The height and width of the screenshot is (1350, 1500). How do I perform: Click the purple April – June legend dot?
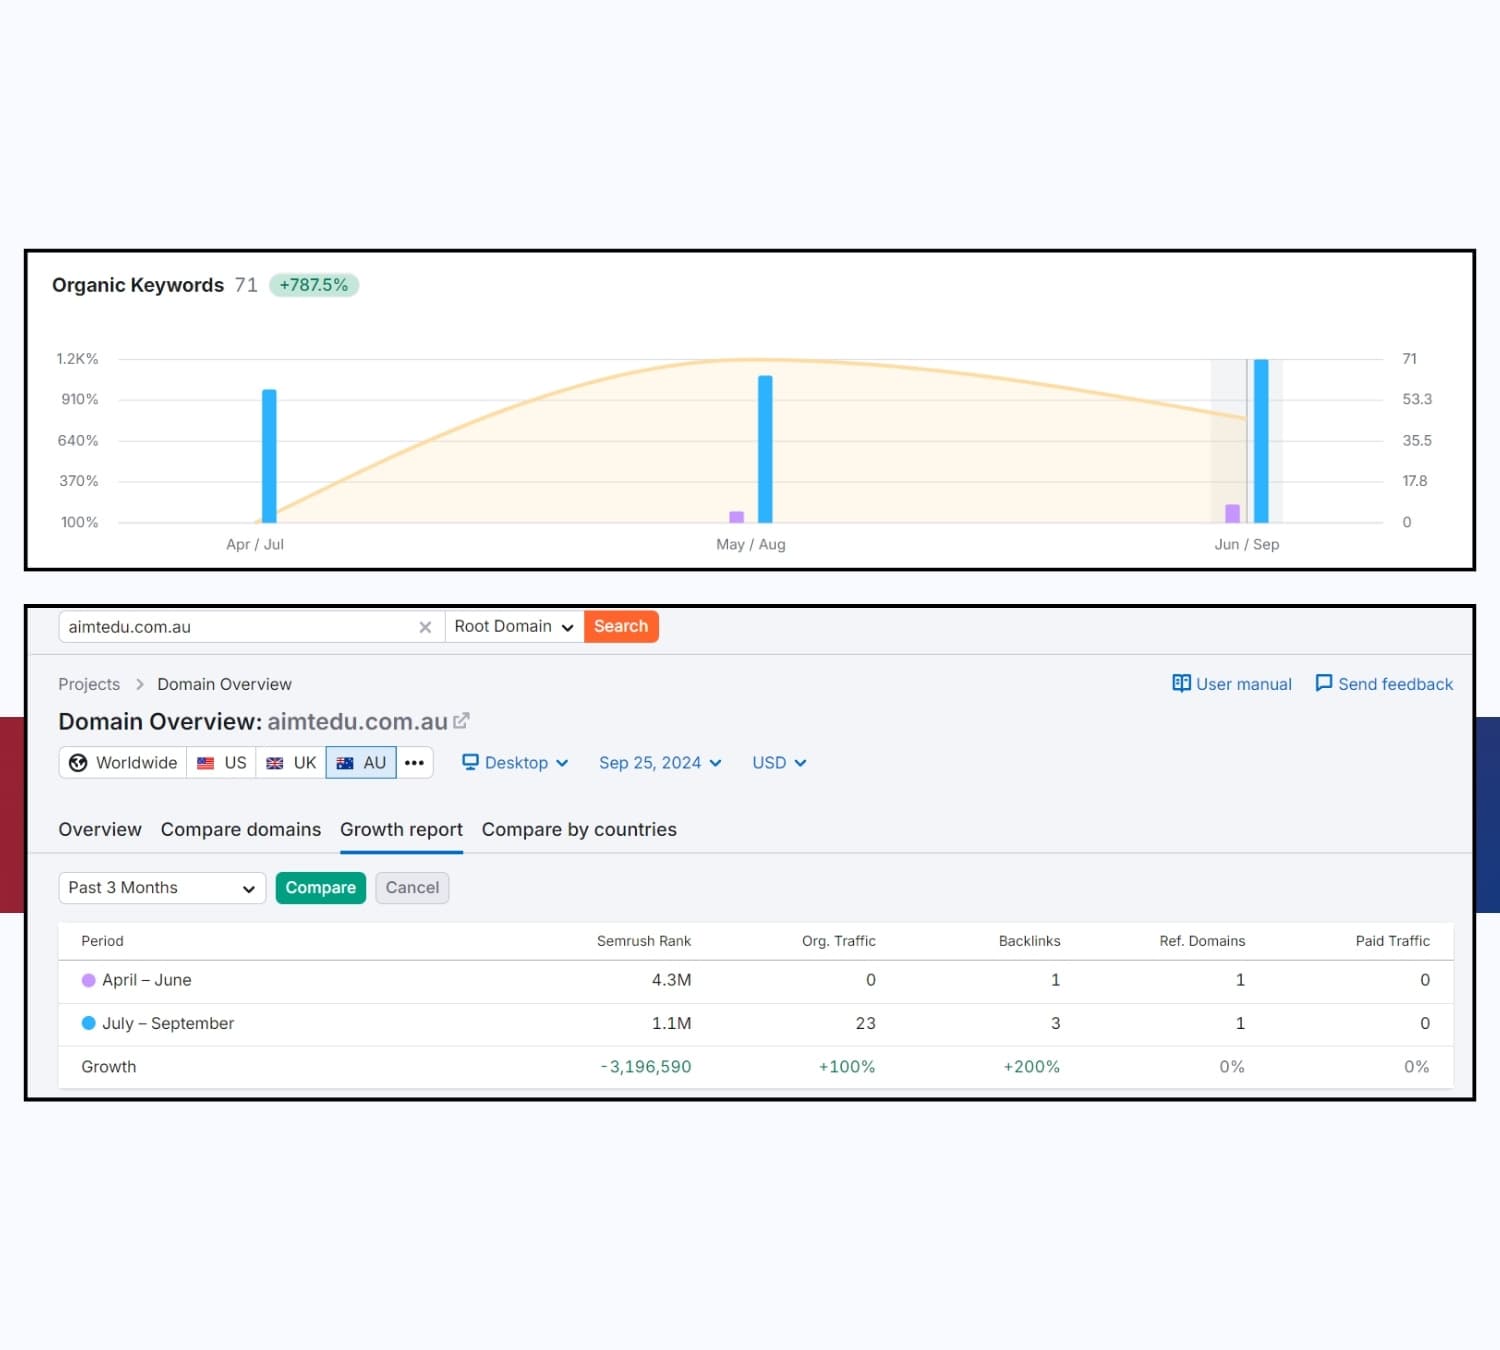88,980
